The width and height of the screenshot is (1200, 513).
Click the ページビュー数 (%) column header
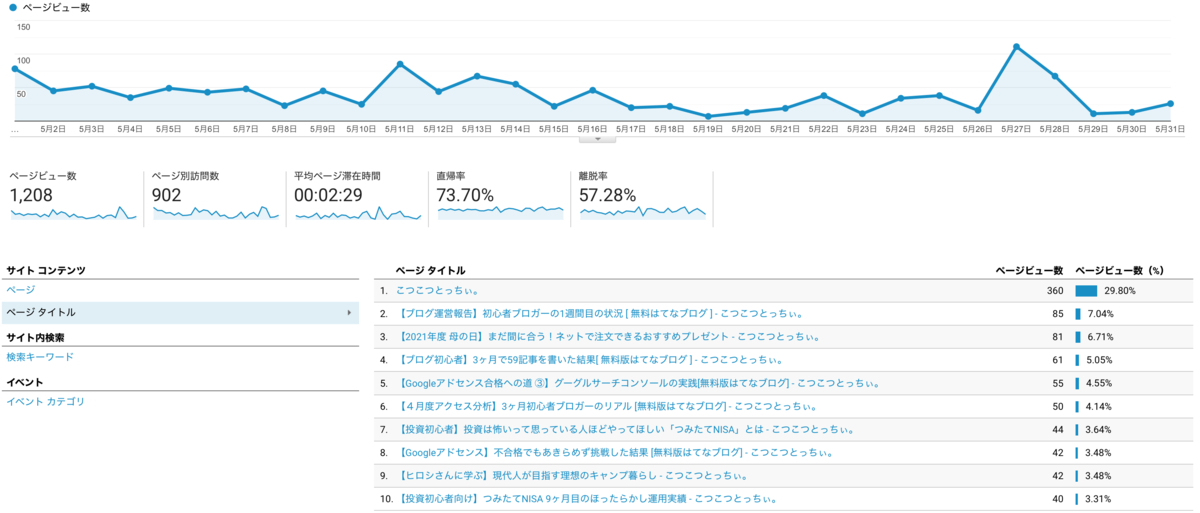tap(1119, 270)
